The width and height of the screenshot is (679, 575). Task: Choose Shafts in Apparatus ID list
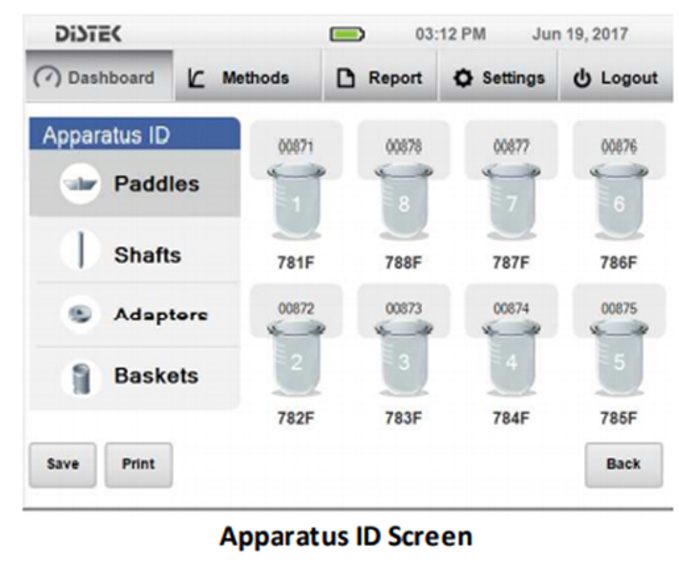134,255
